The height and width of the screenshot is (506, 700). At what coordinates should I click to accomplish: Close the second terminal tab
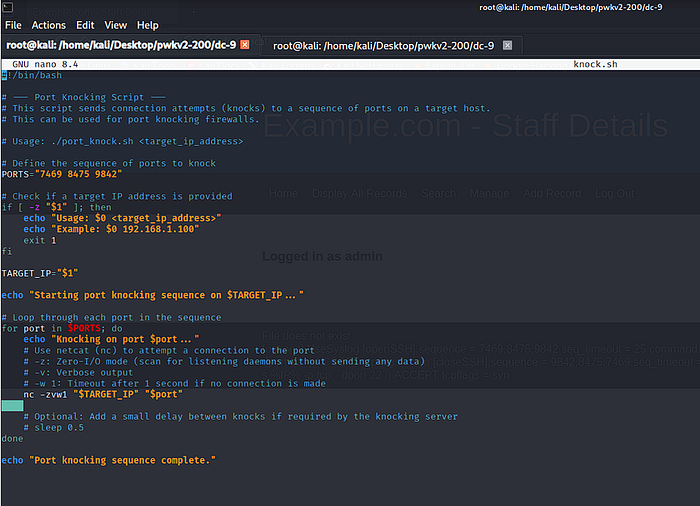(x=507, y=45)
